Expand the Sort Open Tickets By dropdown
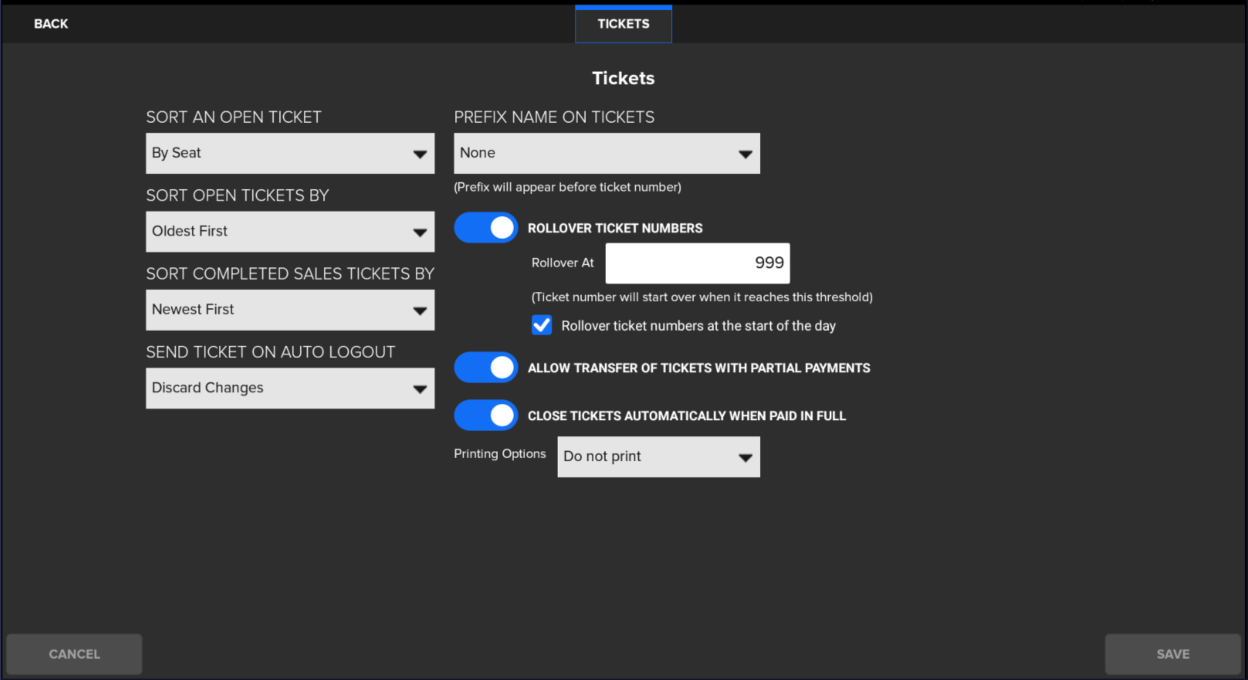The height and width of the screenshot is (680, 1248). [290, 231]
